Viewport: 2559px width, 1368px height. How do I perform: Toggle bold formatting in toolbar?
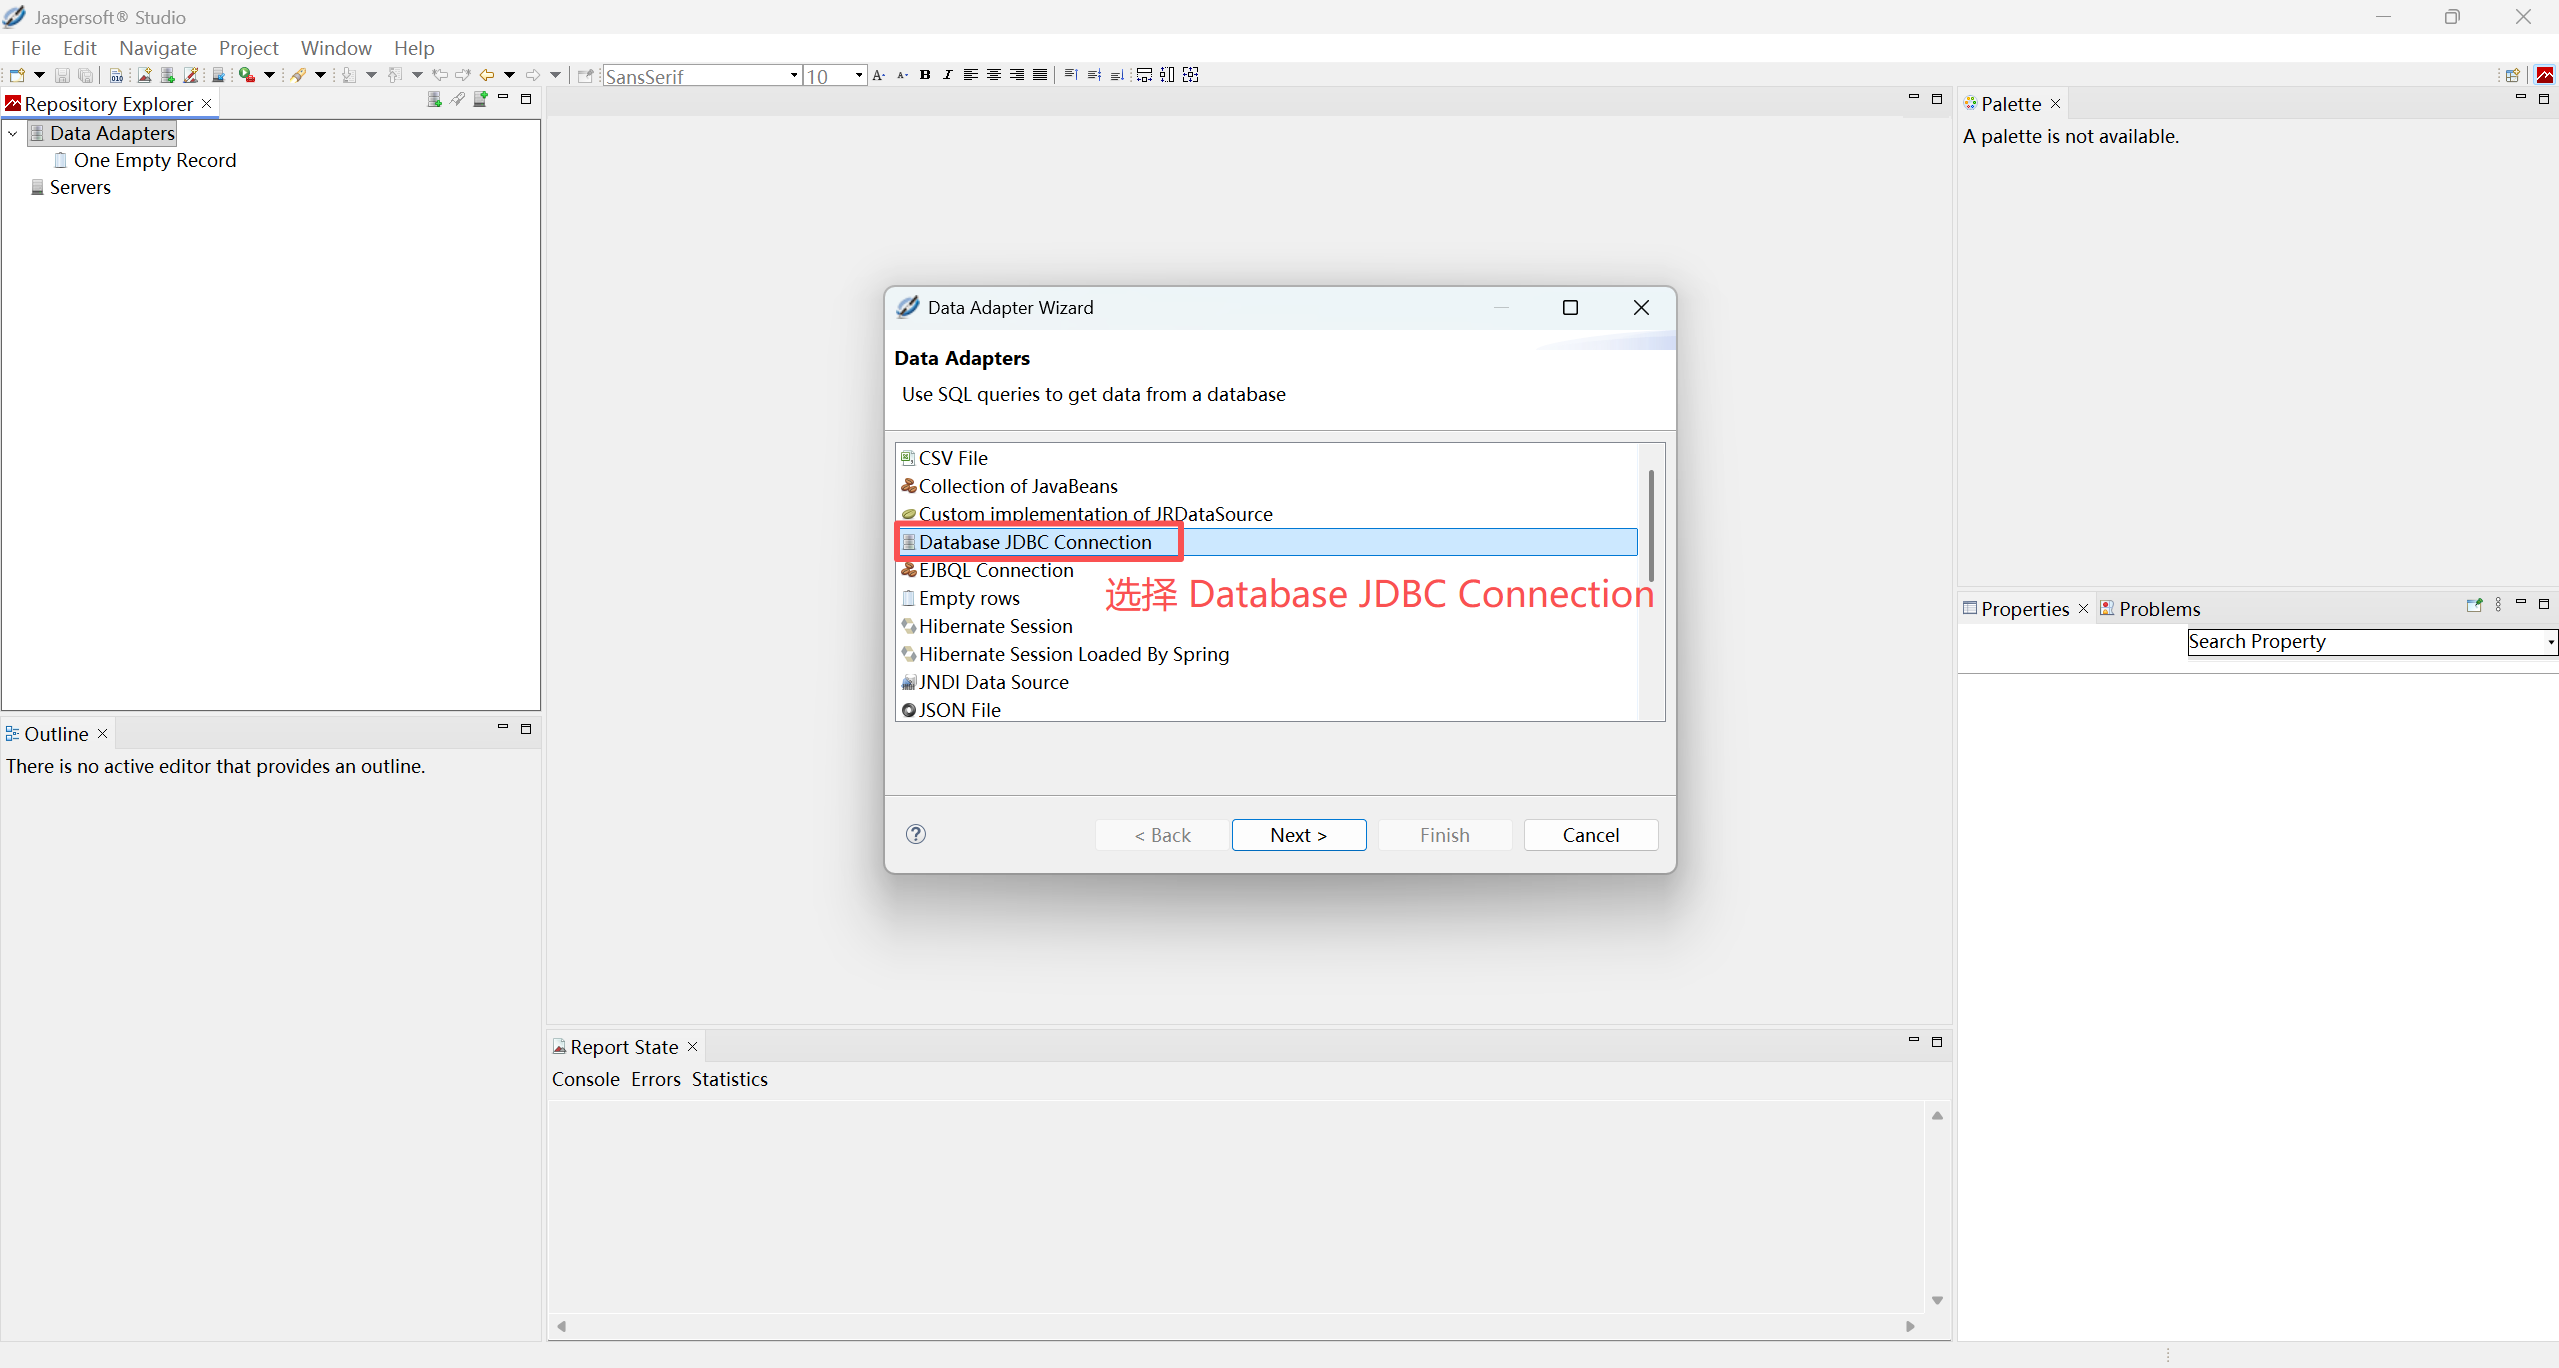pyautogui.click(x=925, y=75)
